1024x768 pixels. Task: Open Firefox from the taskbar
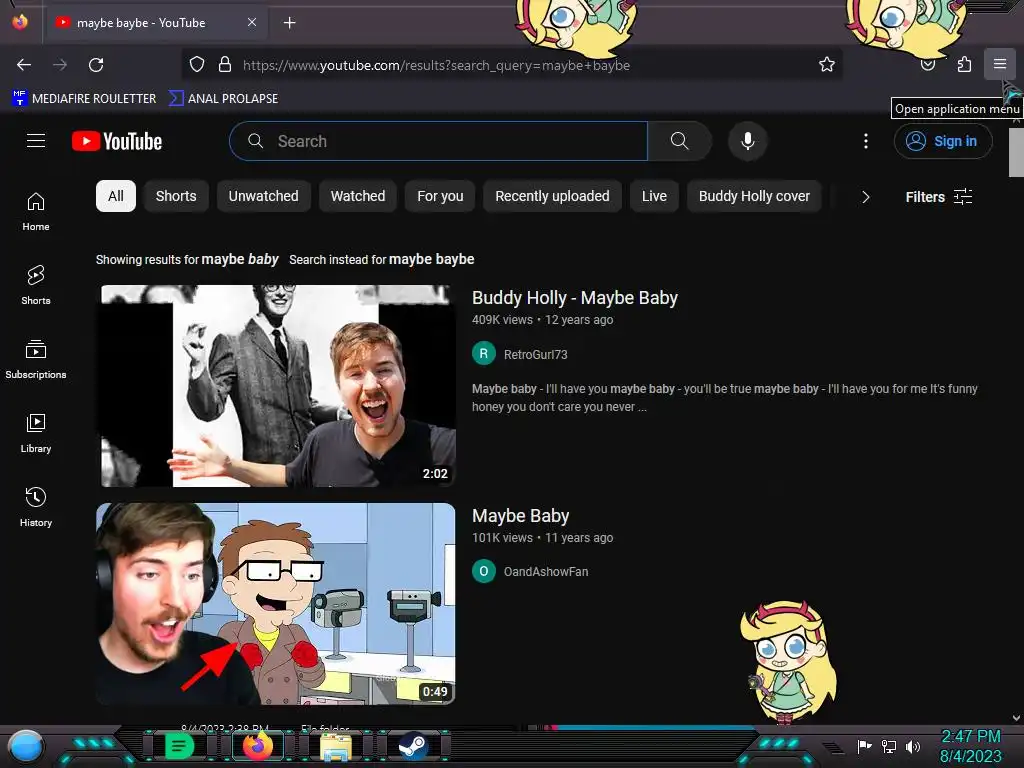[x=258, y=746]
